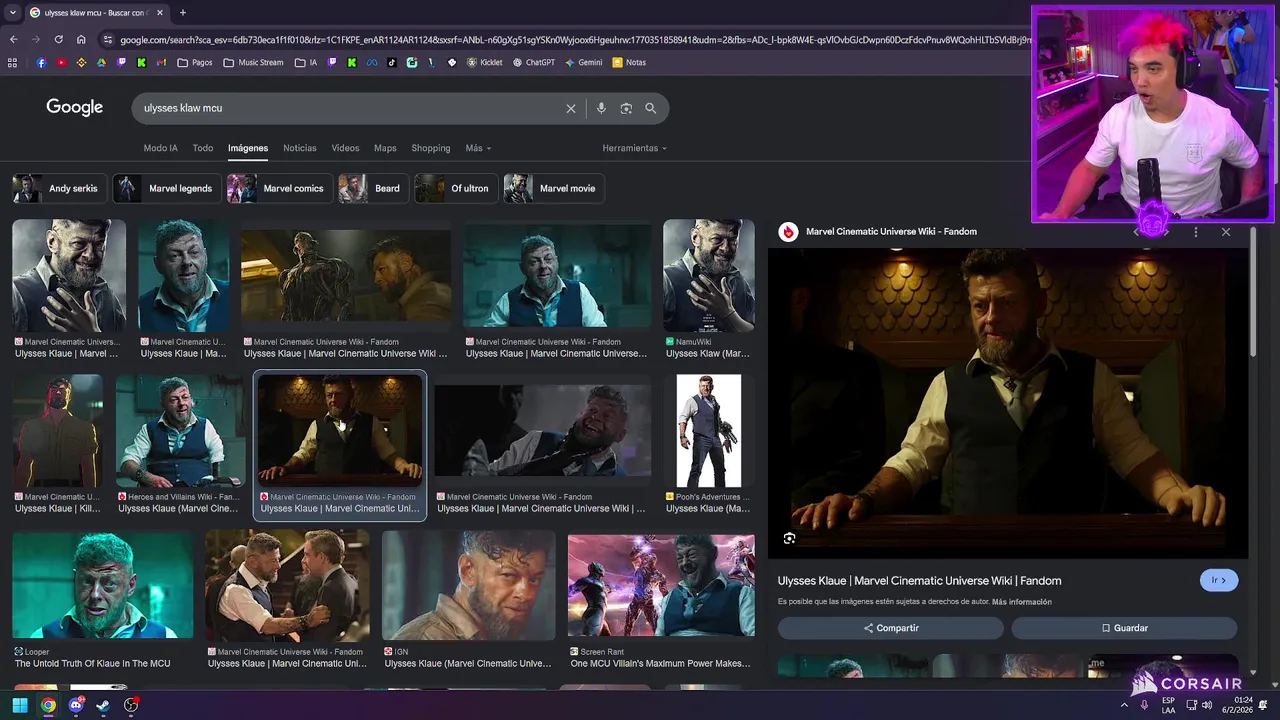Open Más información copyright link
Screen dimensions: 1280x720
tap(1022, 602)
